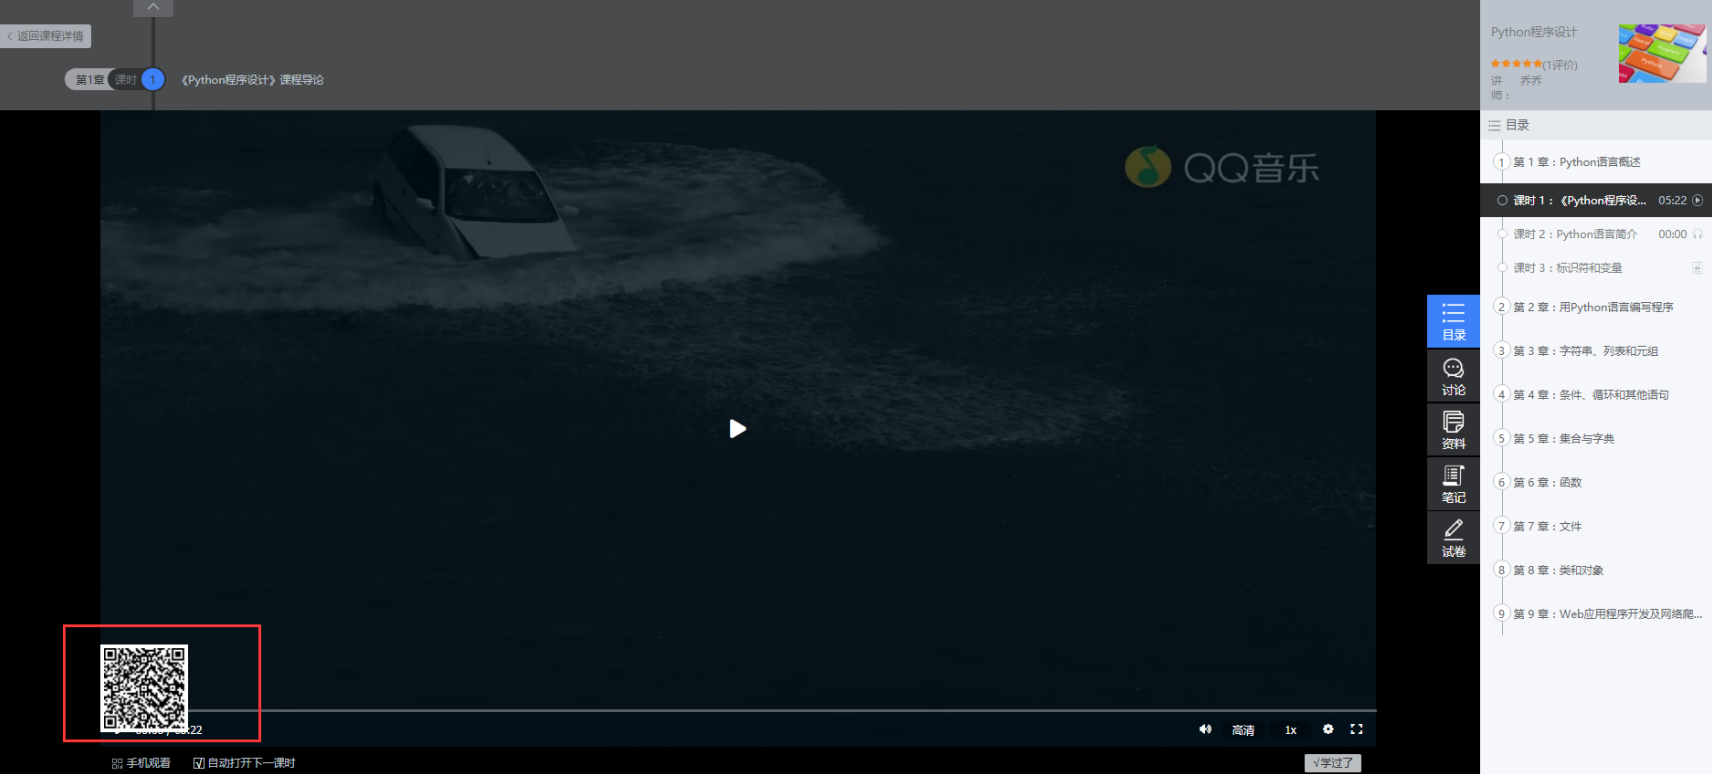Open the 讨论 discussion panel
This screenshot has width=1712, height=774.
(1453, 376)
